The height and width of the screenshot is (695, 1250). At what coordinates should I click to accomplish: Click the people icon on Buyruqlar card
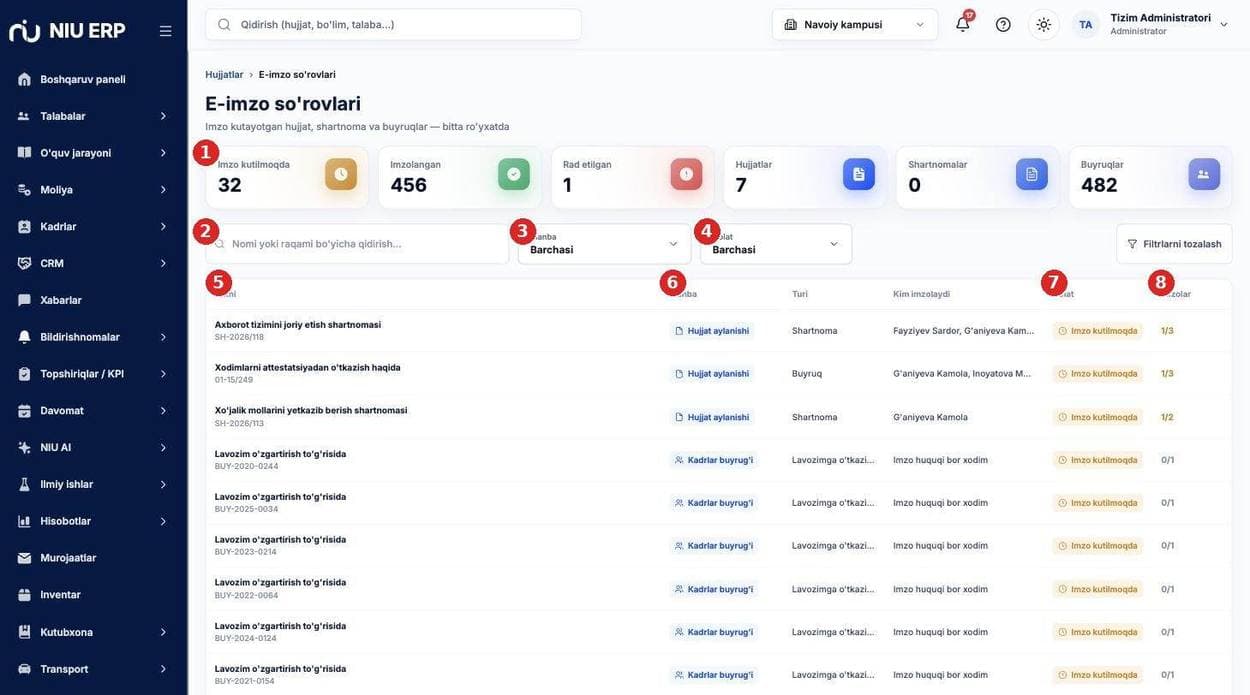(1204, 174)
